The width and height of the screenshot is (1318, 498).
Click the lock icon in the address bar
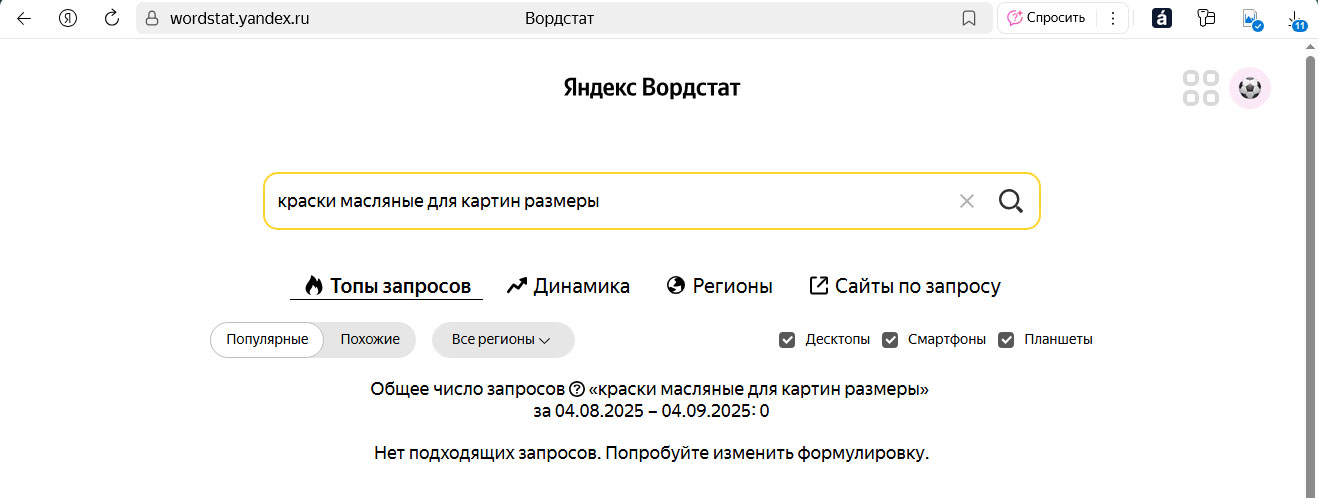(x=152, y=18)
